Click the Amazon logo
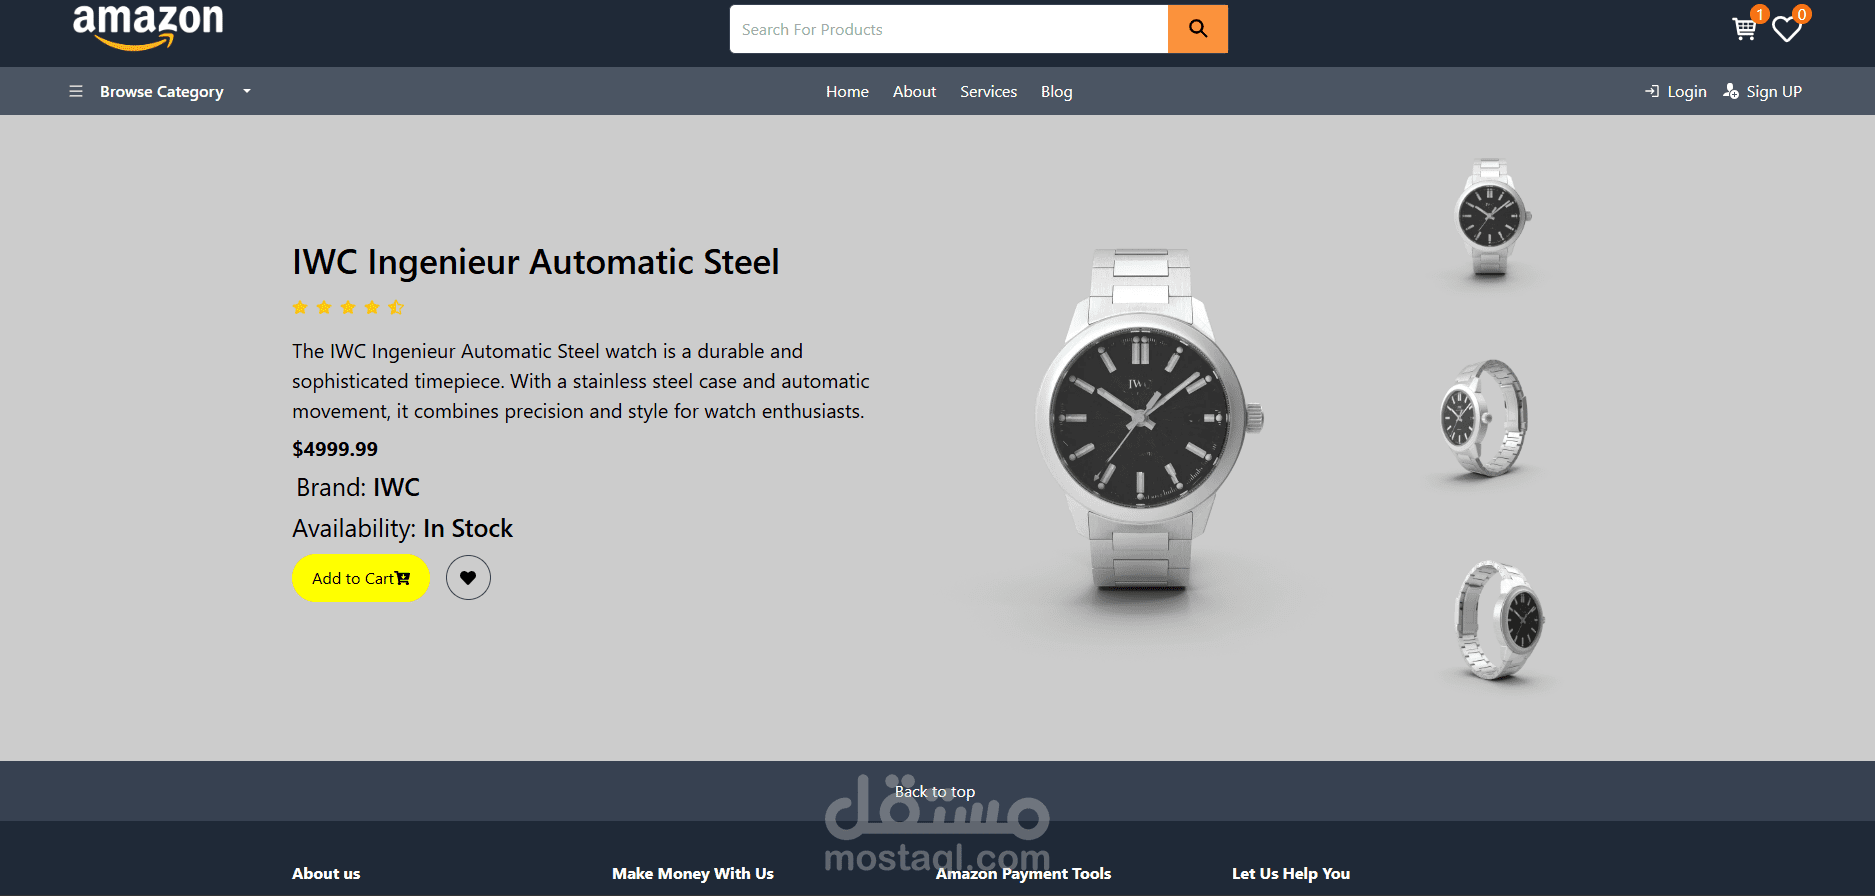The height and width of the screenshot is (896, 1875). [148, 25]
